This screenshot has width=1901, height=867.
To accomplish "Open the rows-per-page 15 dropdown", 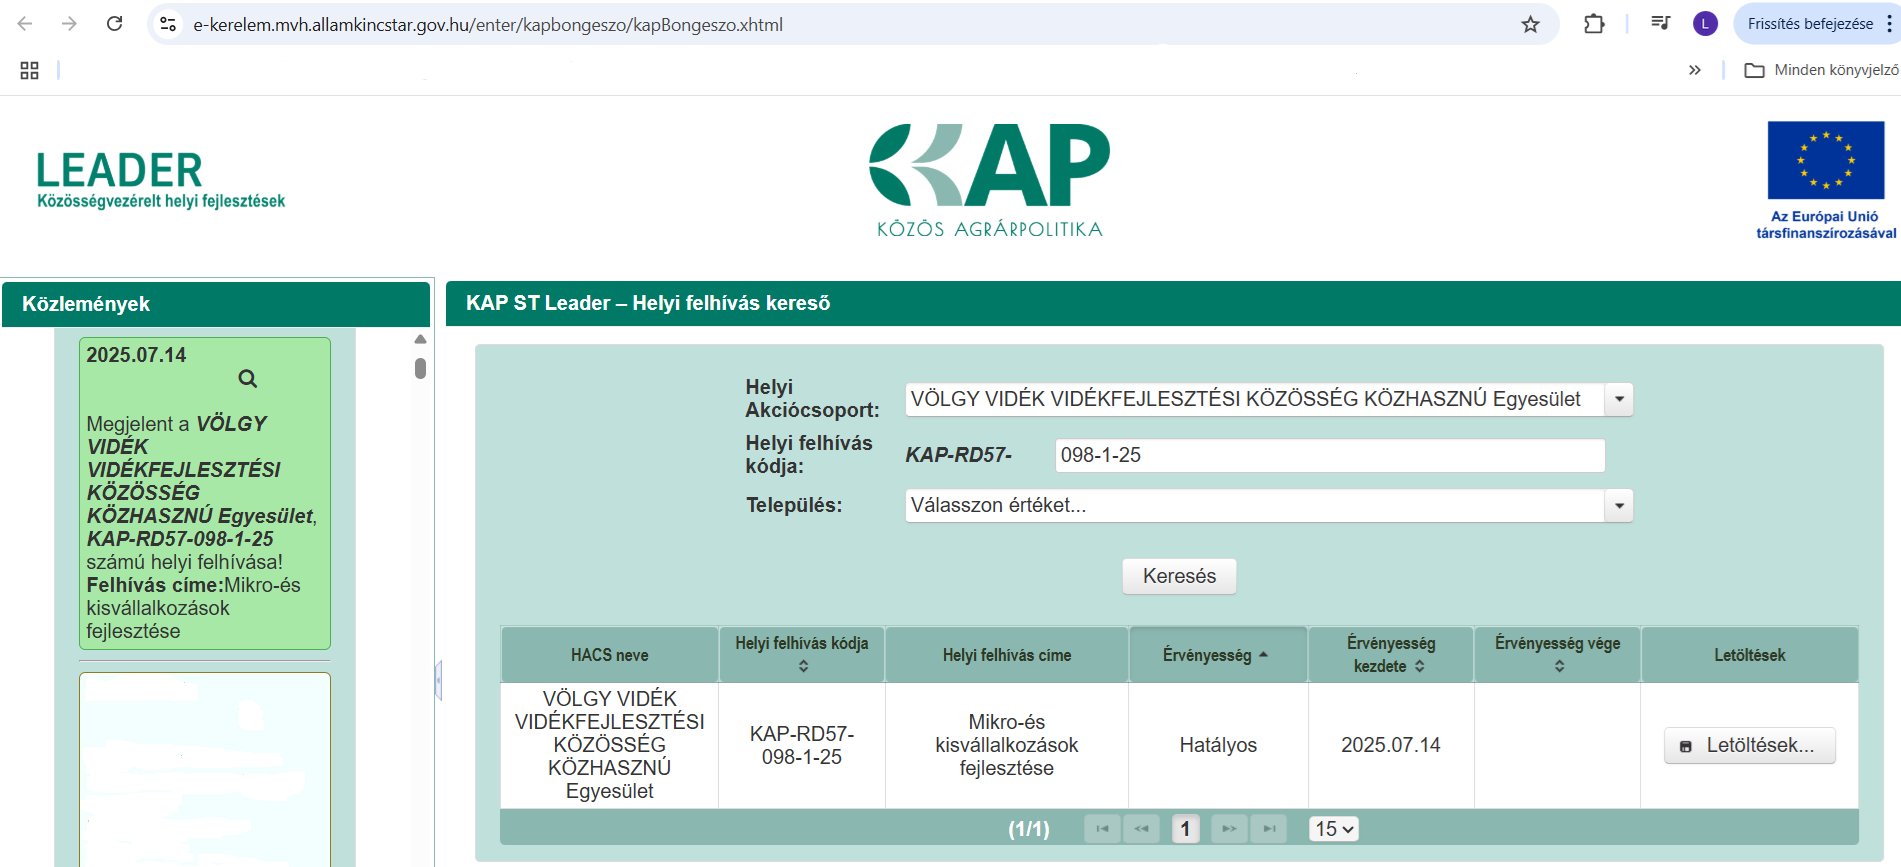I will pos(1334,829).
